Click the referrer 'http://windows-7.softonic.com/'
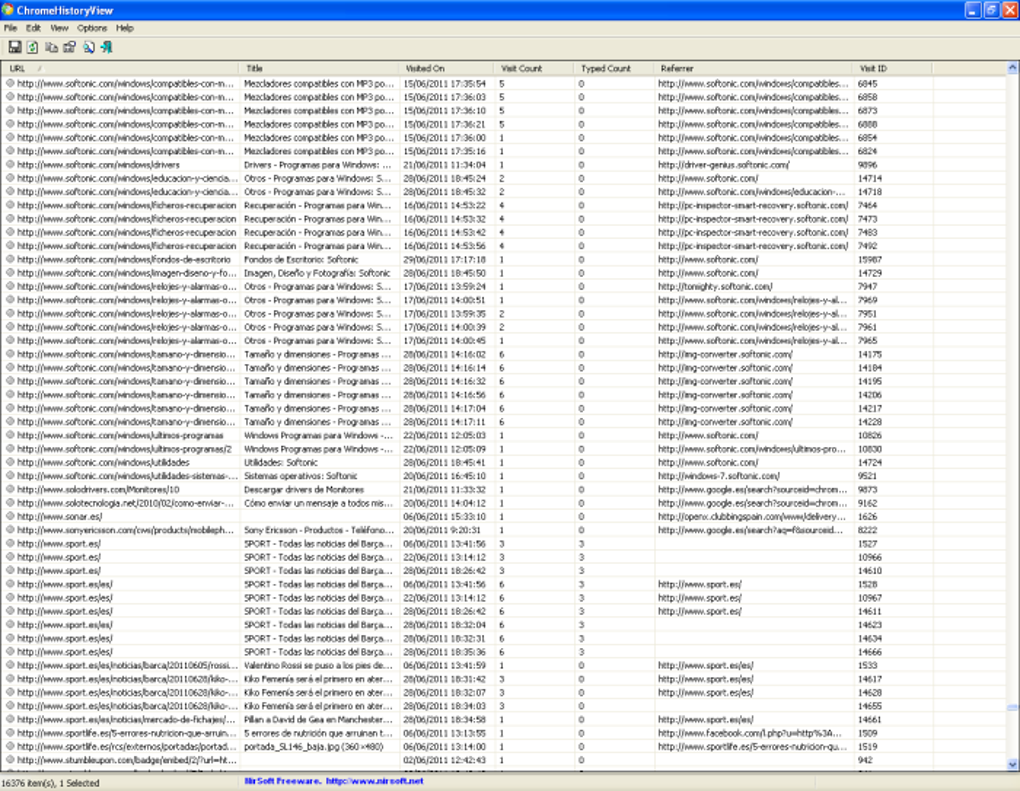The height and width of the screenshot is (791, 1020). 719,476
